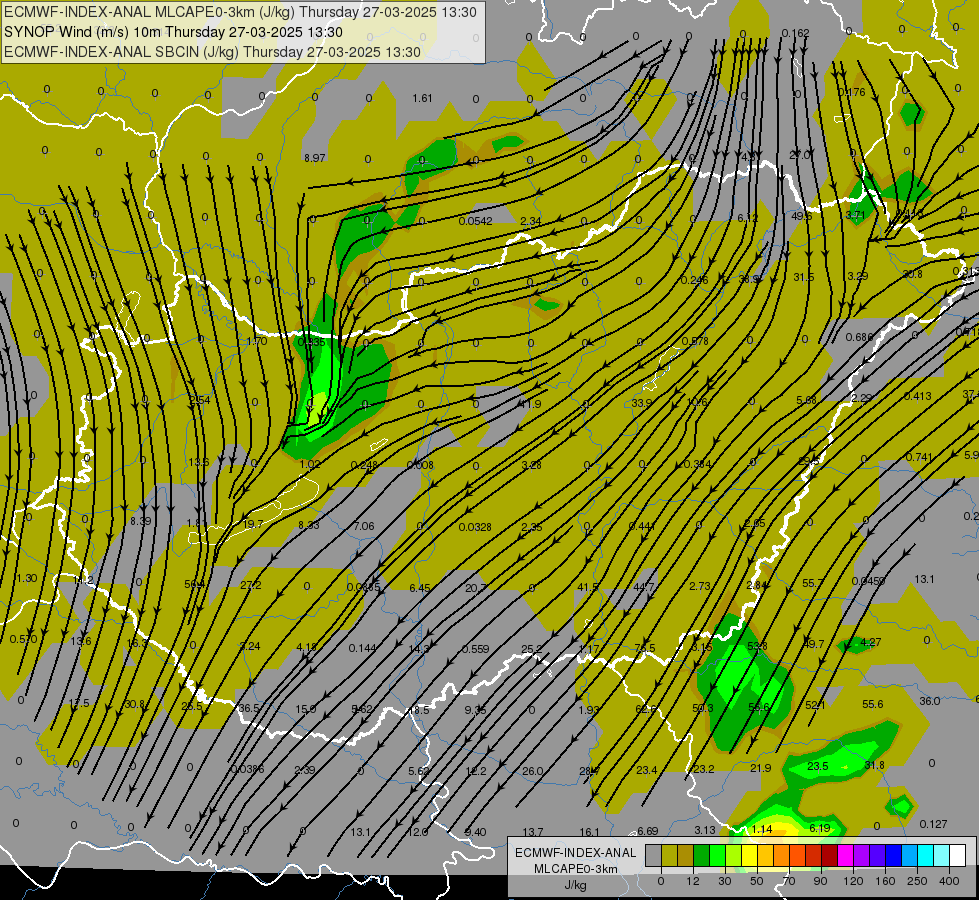979x900 pixels.
Task: Click the map value 16.1
Action: 589,832
